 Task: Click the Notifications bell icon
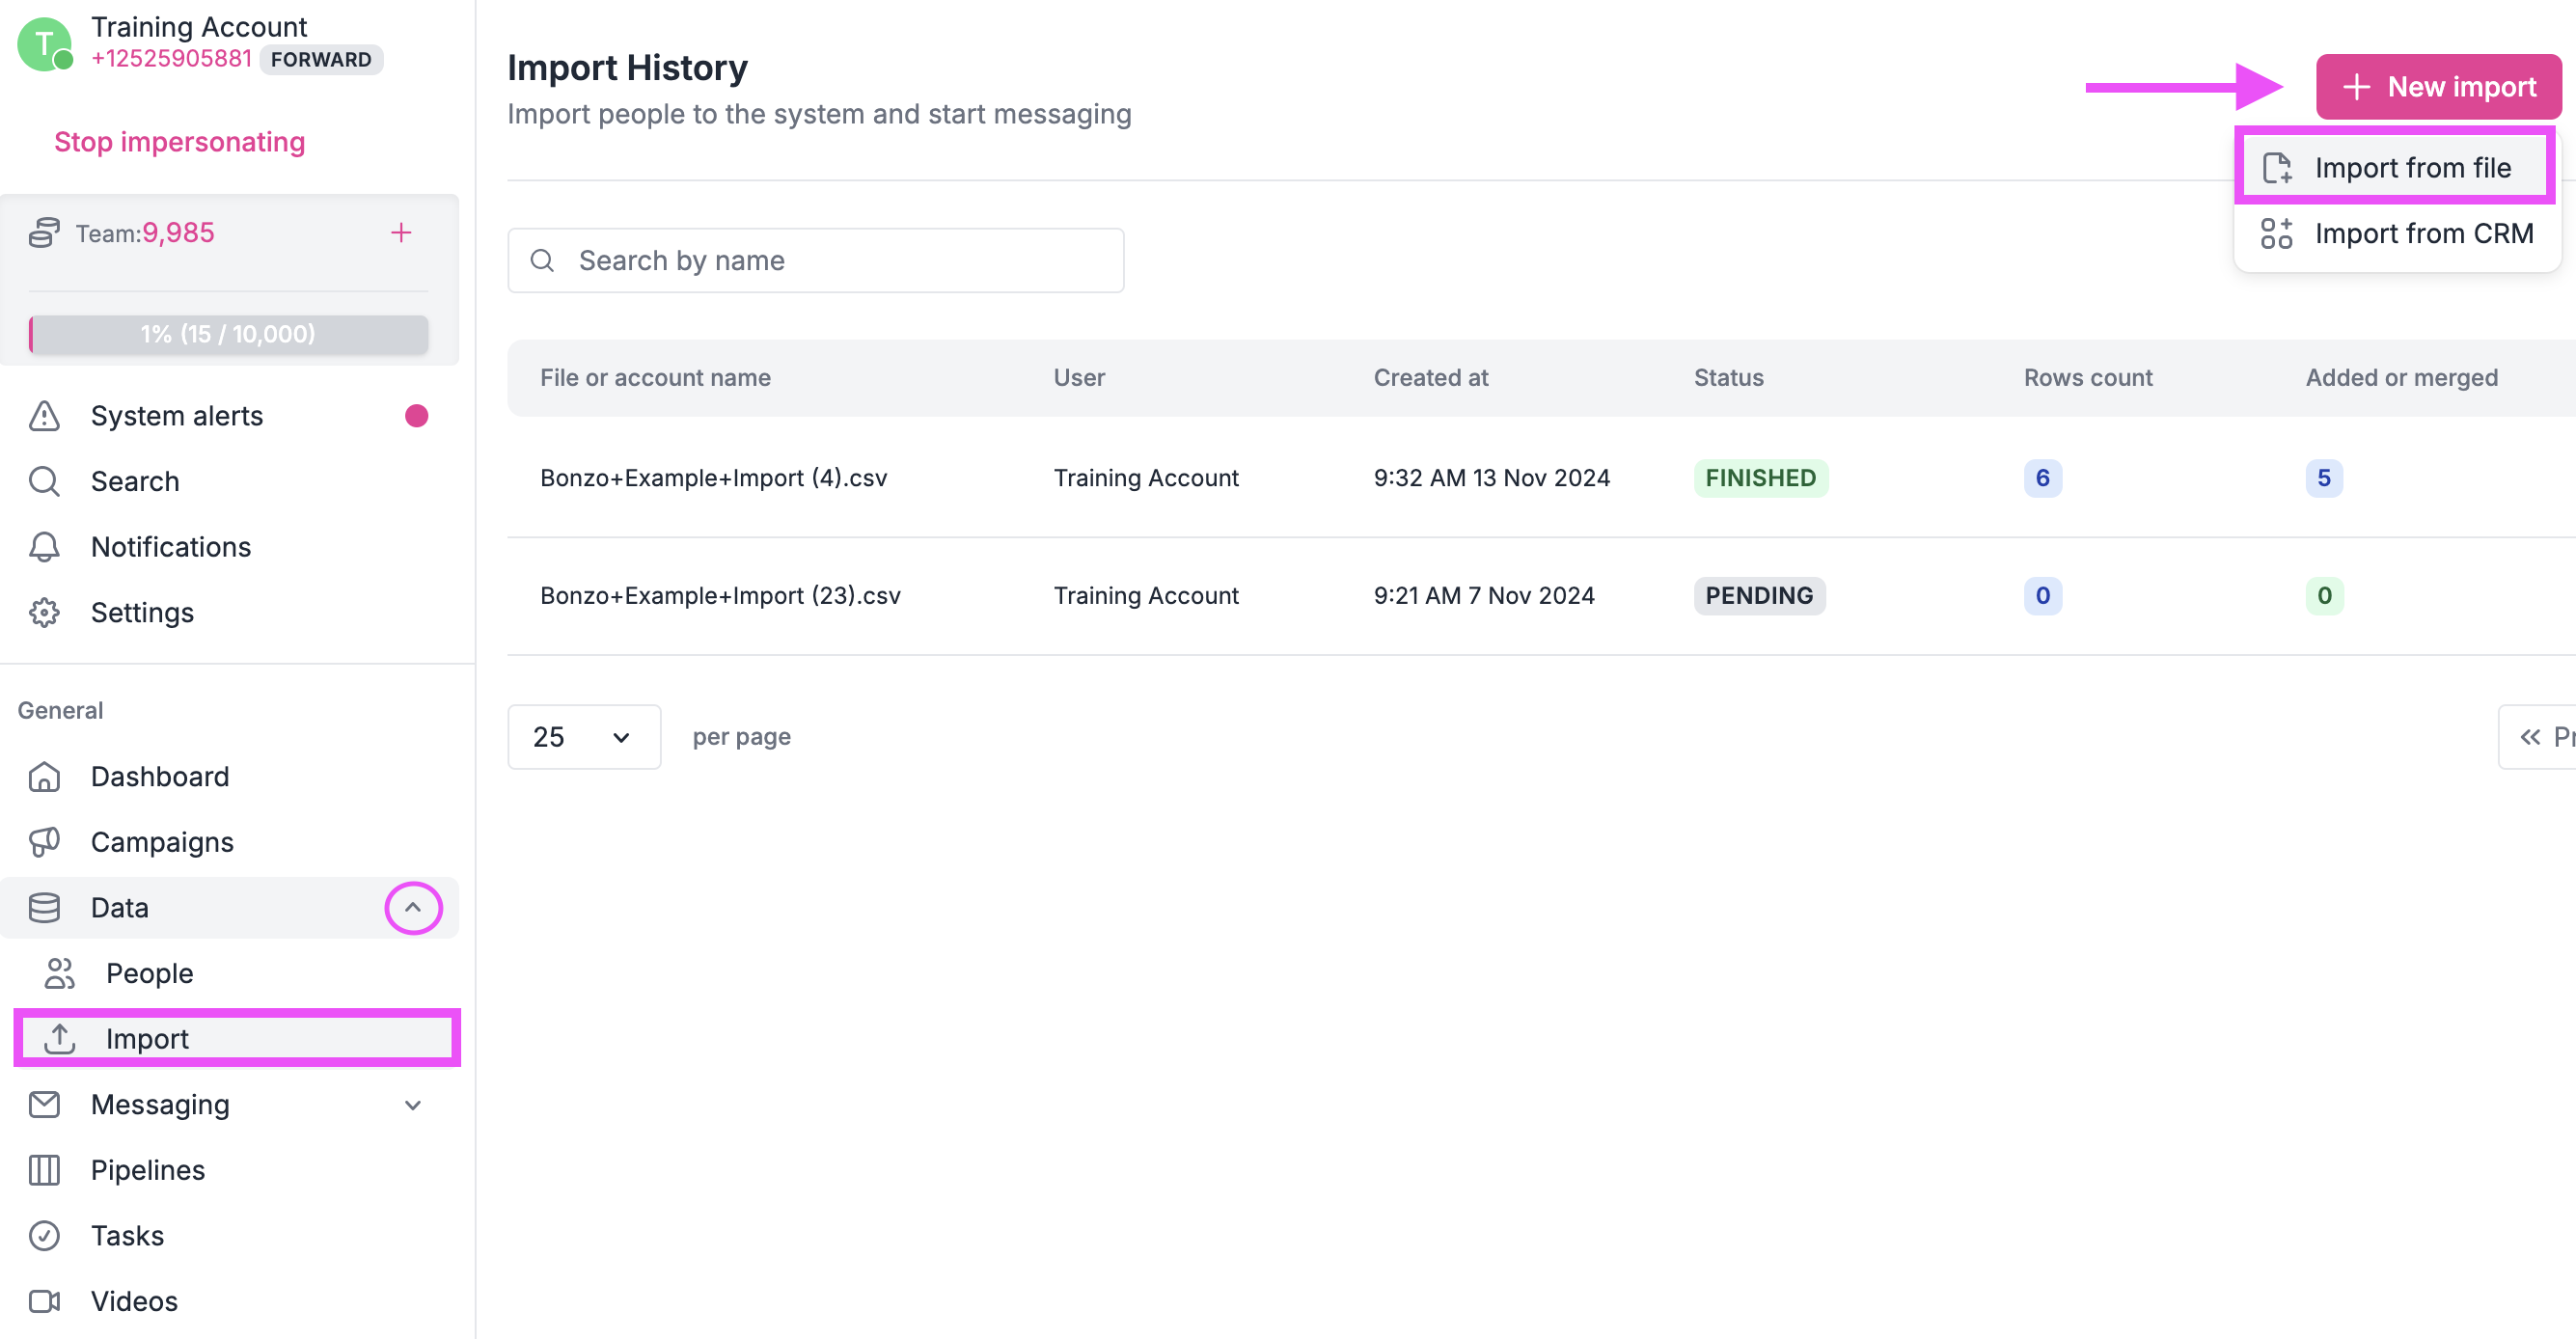(44, 547)
